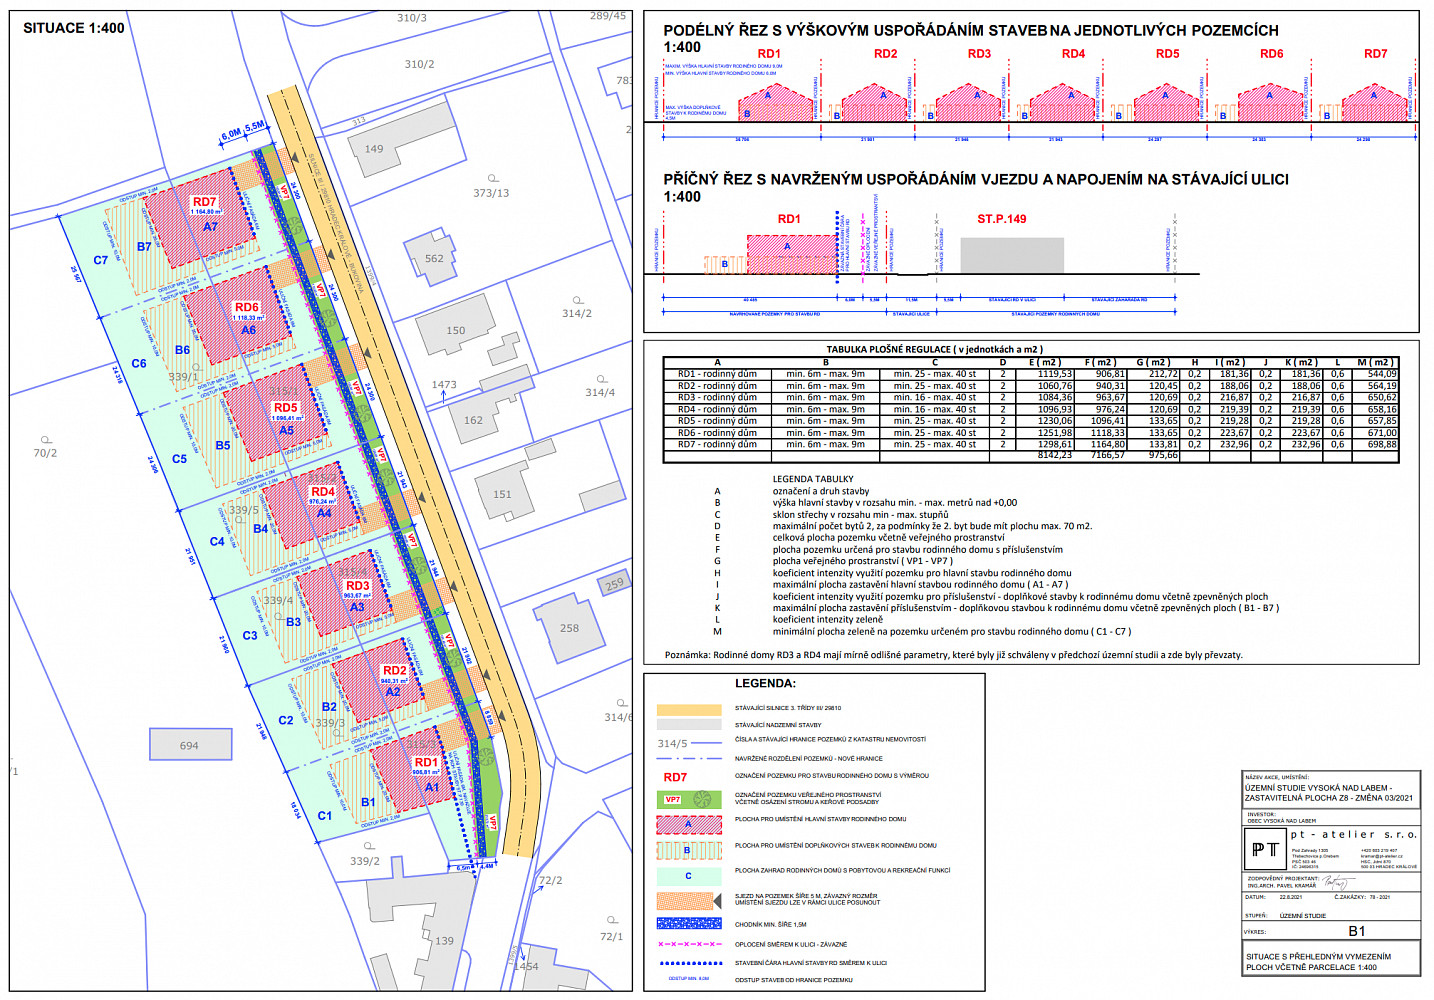Click the RD7 heading in the longitudinal section
The width and height of the screenshot is (1434, 1000).
(x=1375, y=54)
